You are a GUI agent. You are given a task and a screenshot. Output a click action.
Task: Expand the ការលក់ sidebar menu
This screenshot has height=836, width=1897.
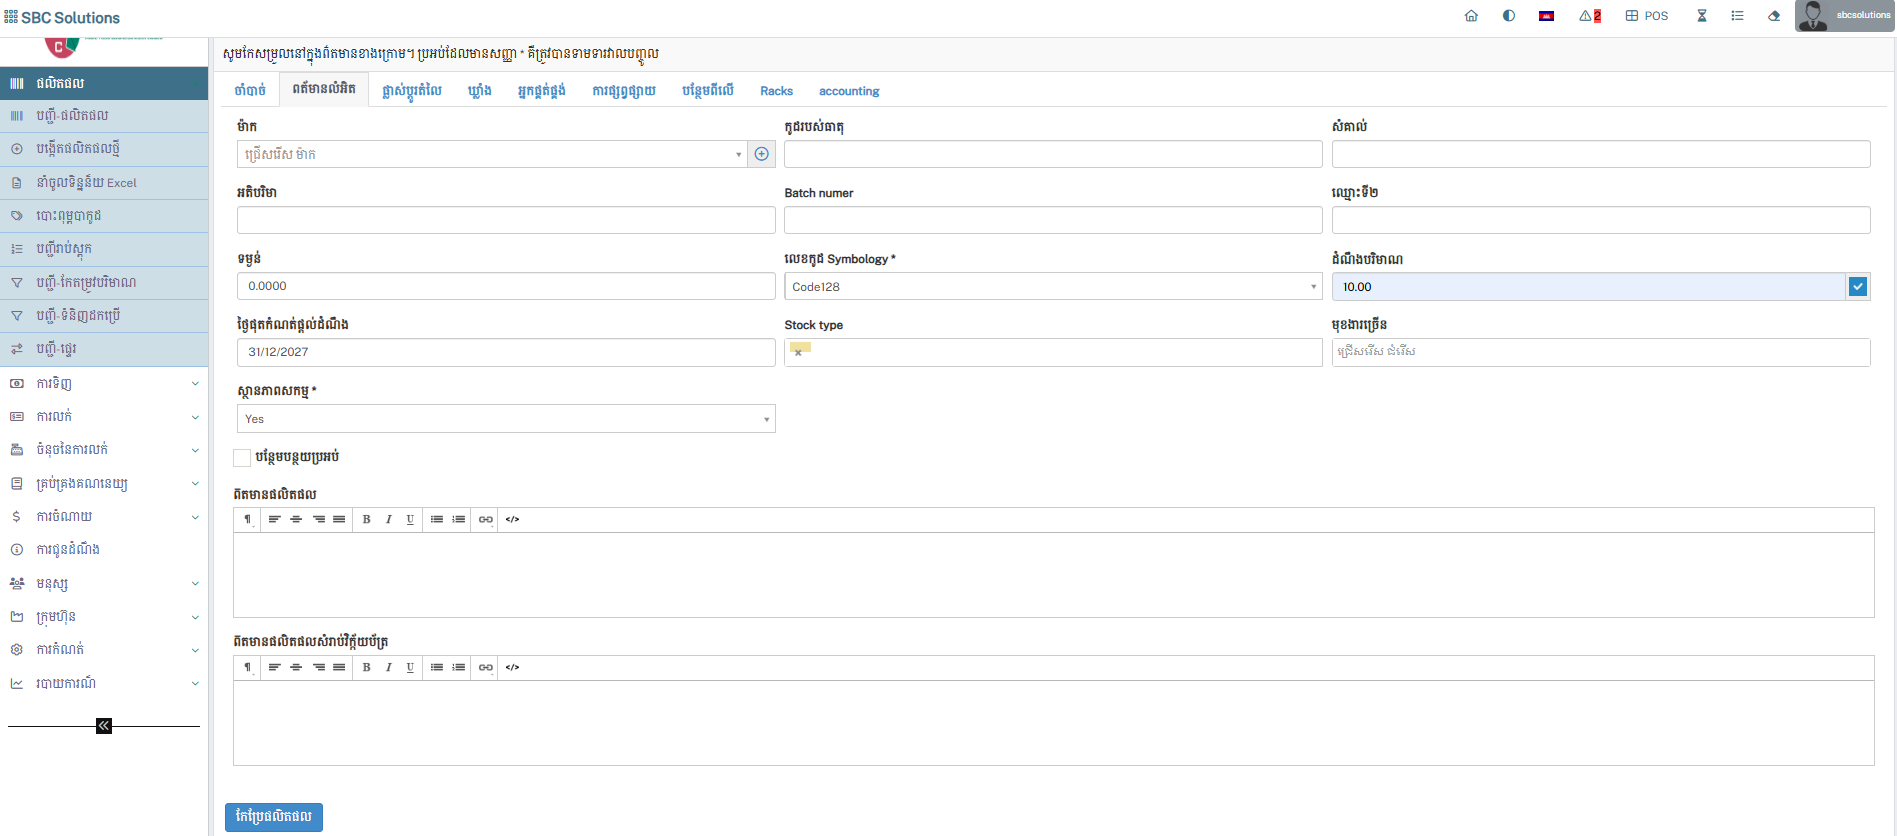click(104, 416)
